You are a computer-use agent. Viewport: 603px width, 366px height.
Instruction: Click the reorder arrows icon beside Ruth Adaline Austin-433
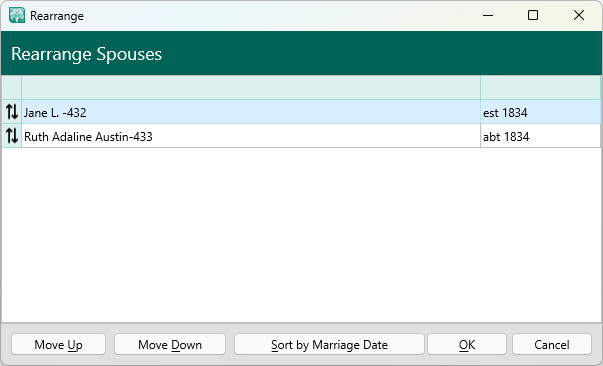12,136
